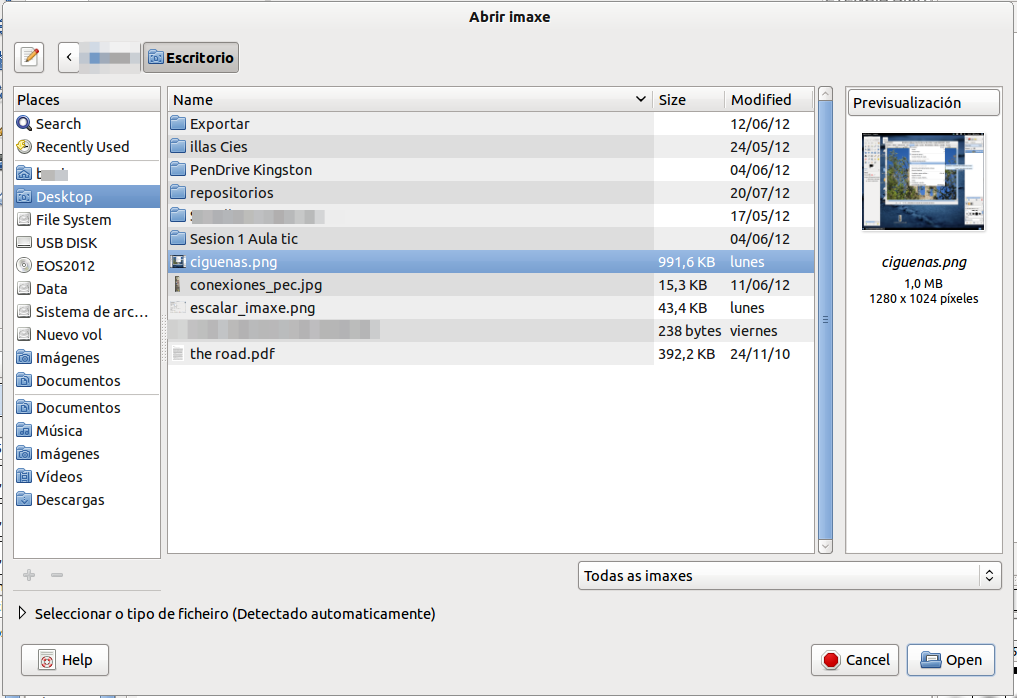Click the file list vertical scrollbar
The width and height of the screenshot is (1017, 698).
[825, 320]
